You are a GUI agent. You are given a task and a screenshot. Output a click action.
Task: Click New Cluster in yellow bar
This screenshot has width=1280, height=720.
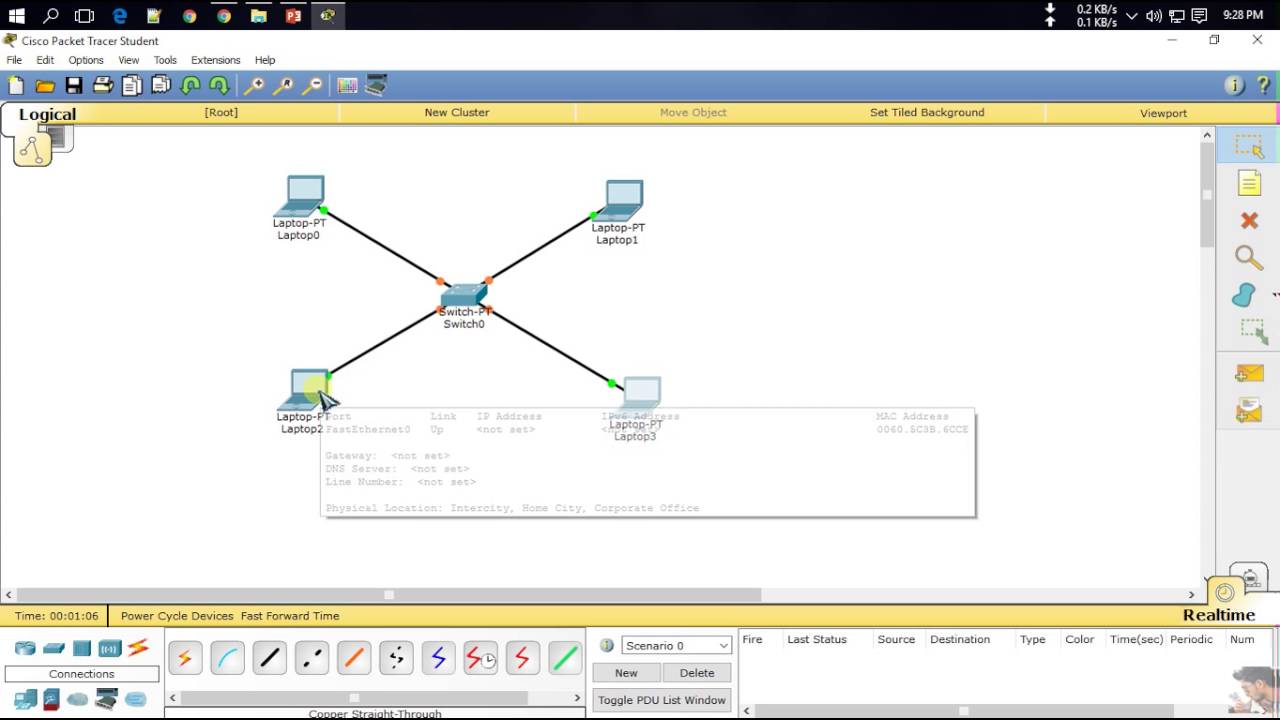coord(457,112)
